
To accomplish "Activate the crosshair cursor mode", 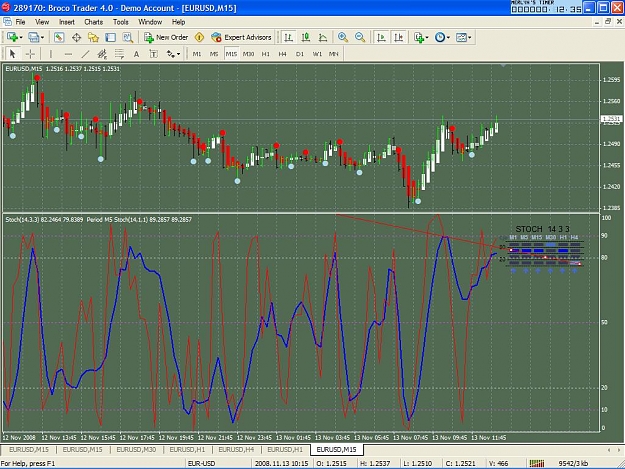I will click(30, 54).
